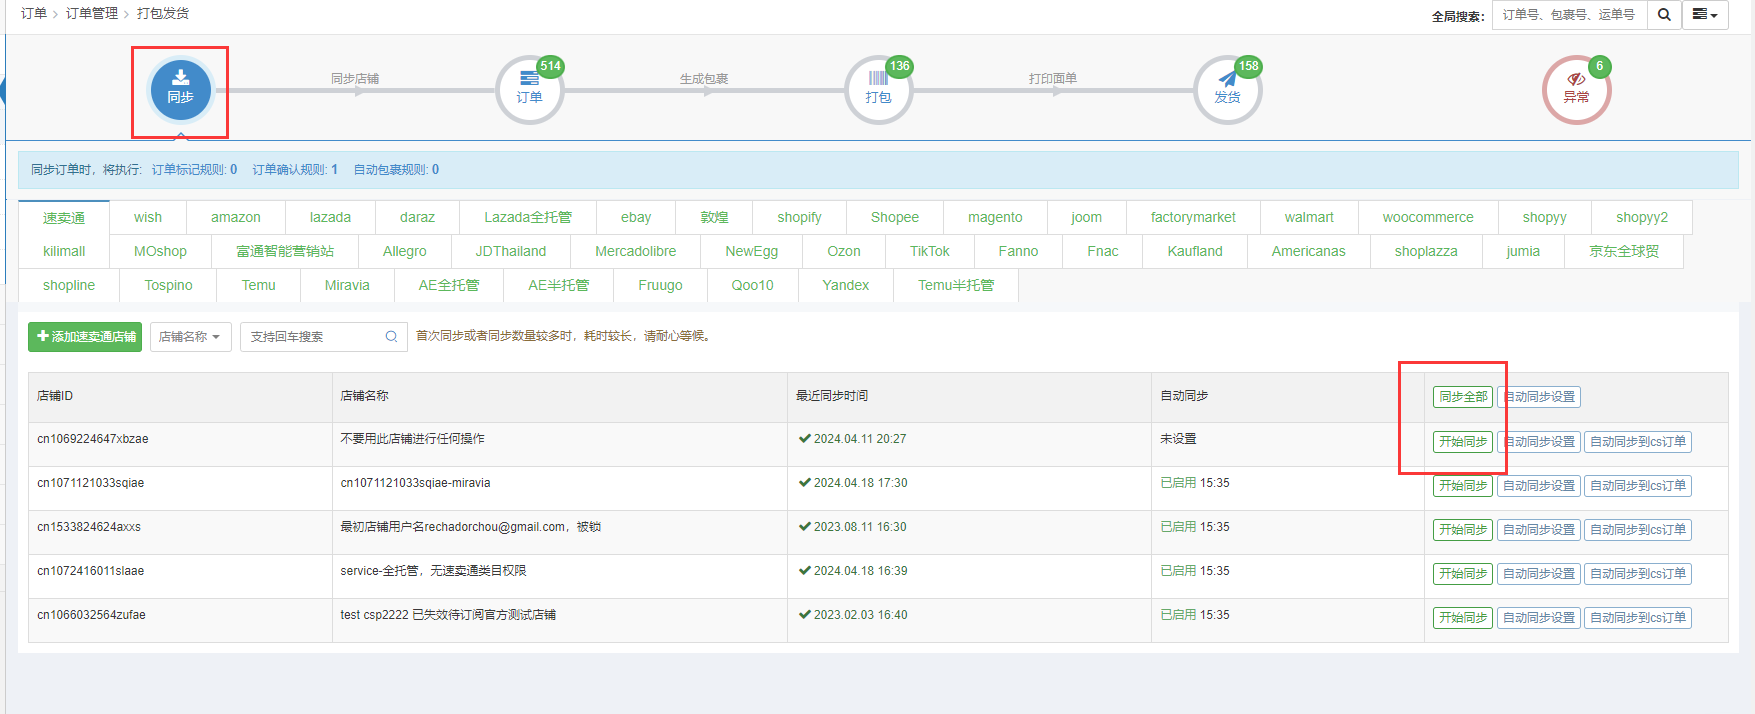Open the 打包 step with 136 badge
Viewport: 1755px width, 714px height.
coord(878,90)
